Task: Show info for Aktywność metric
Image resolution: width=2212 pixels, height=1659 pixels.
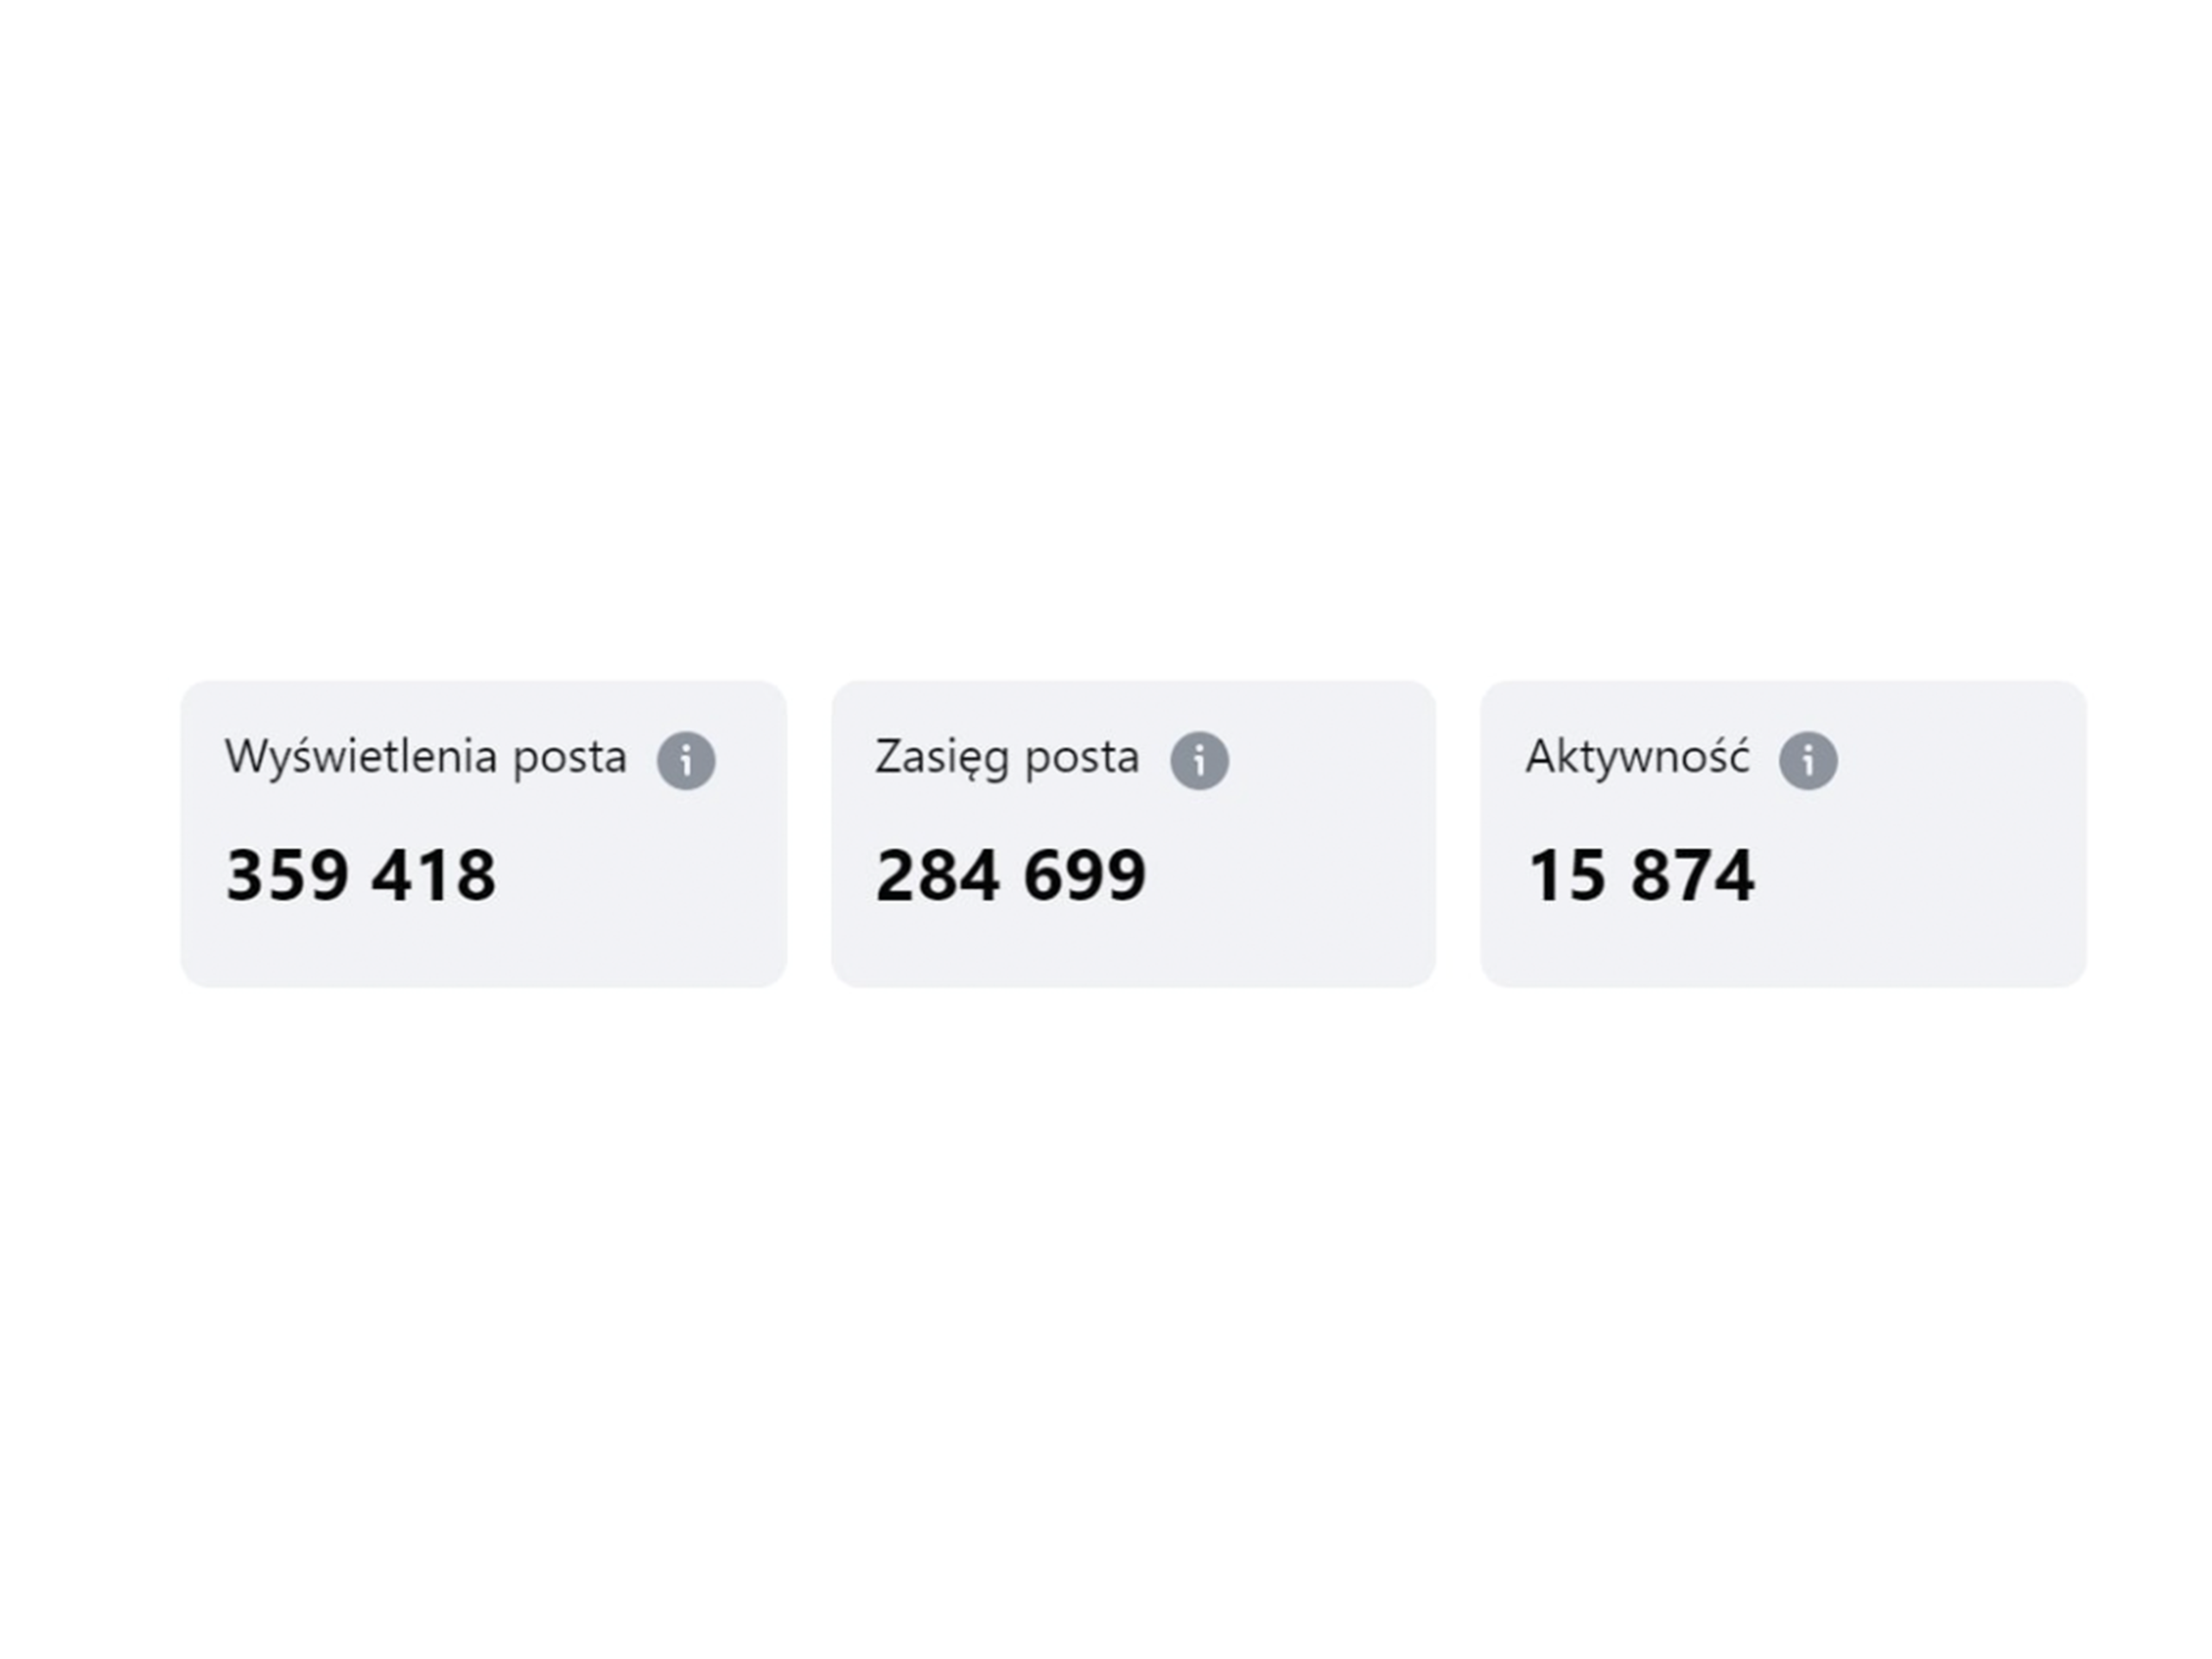Action: coord(1807,761)
